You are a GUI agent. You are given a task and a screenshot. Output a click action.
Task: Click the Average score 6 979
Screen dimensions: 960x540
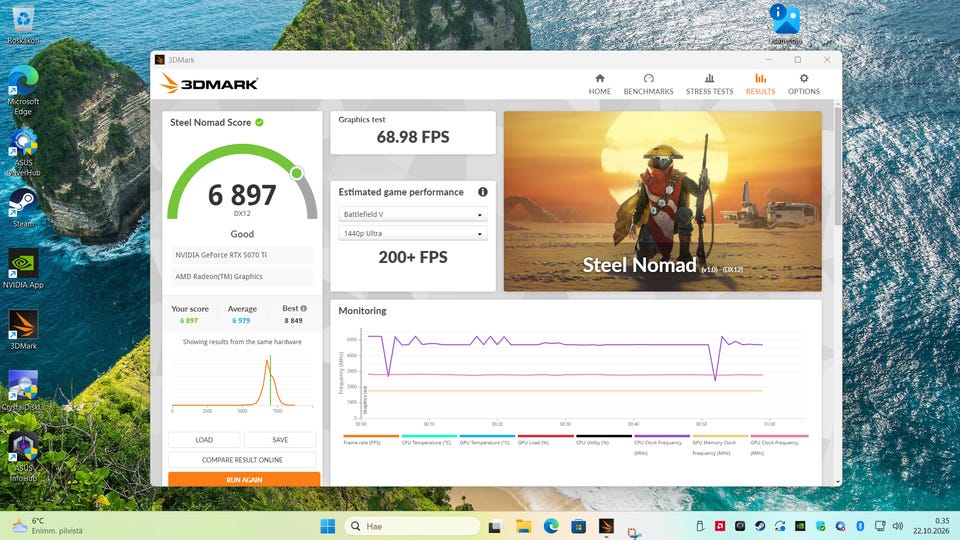(241, 321)
